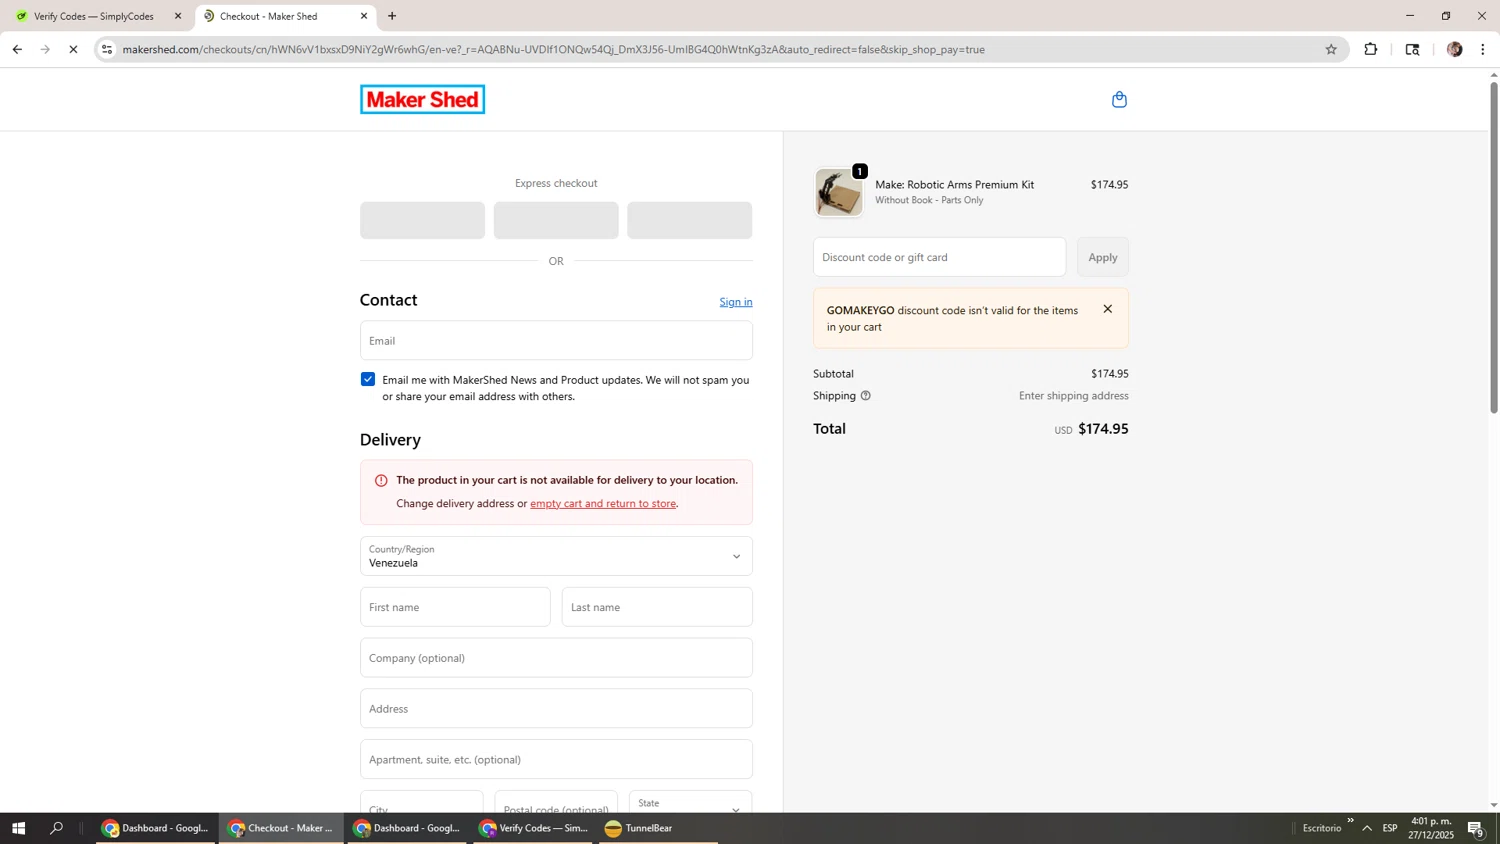Open the notification center icon

(x=1476, y=828)
